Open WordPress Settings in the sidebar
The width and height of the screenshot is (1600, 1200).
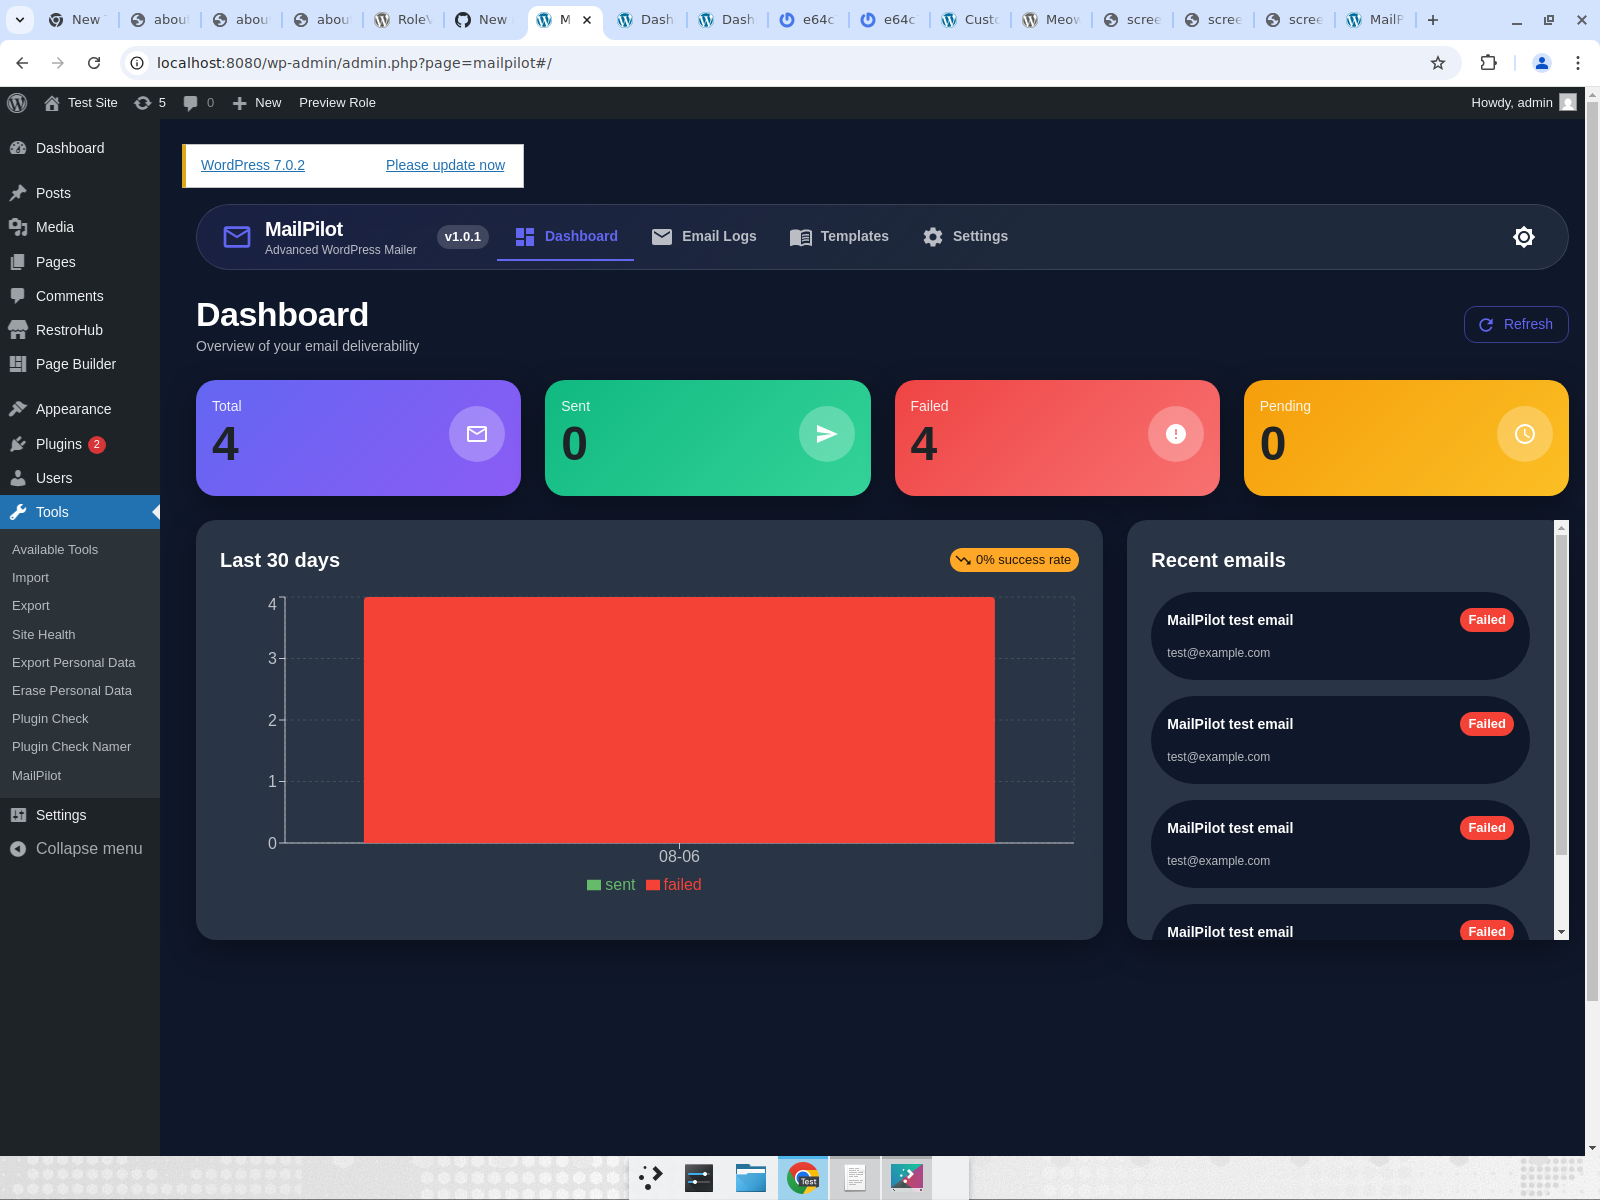pos(80,815)
